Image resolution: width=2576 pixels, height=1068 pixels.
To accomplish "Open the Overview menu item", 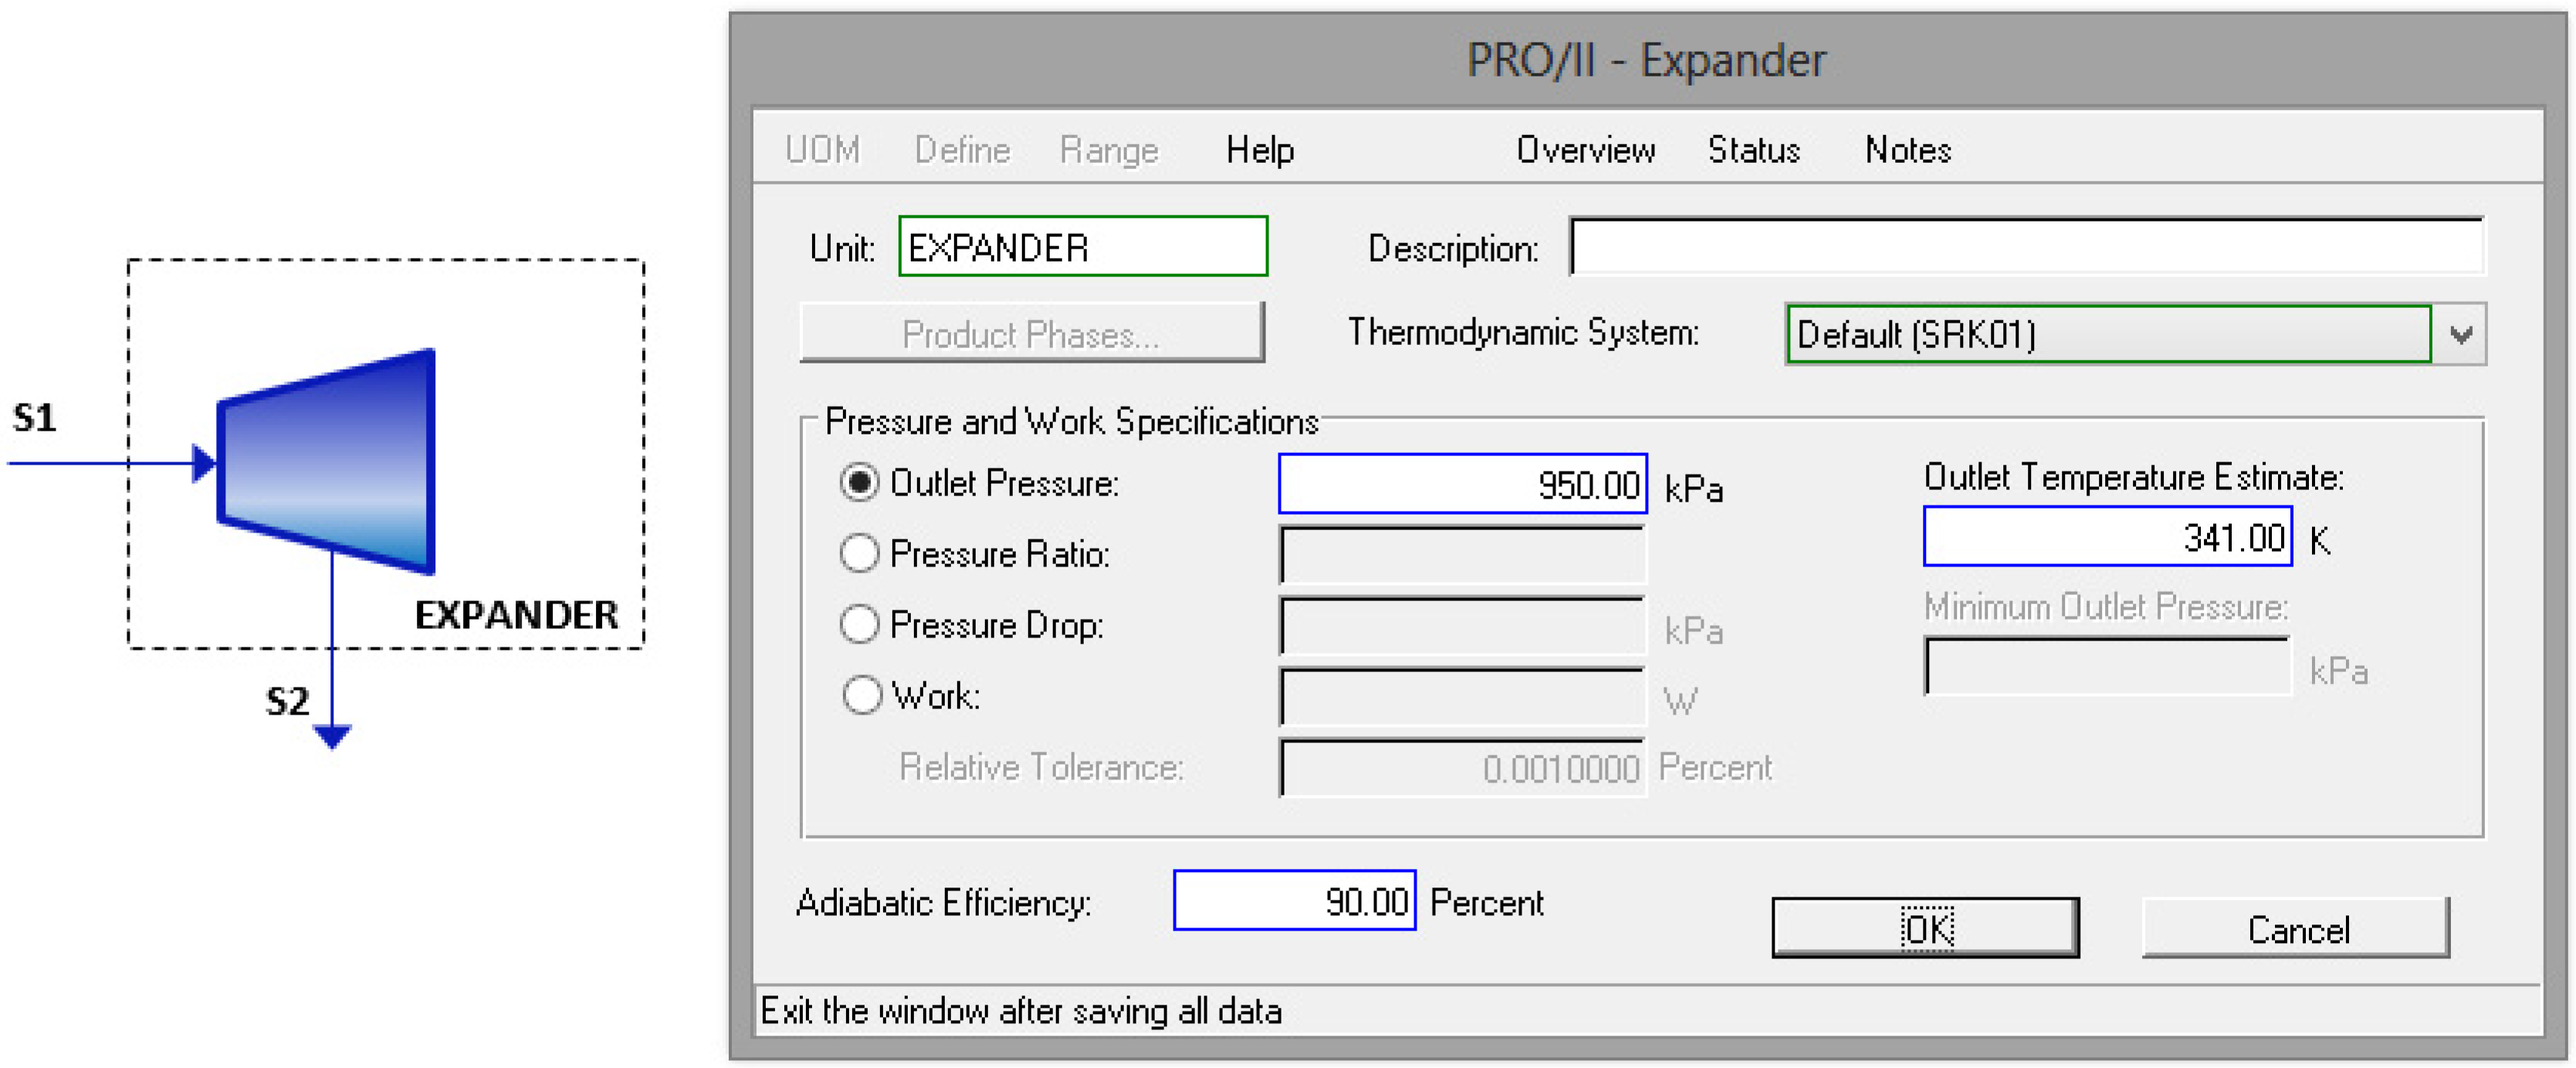I will (1586, 150).
